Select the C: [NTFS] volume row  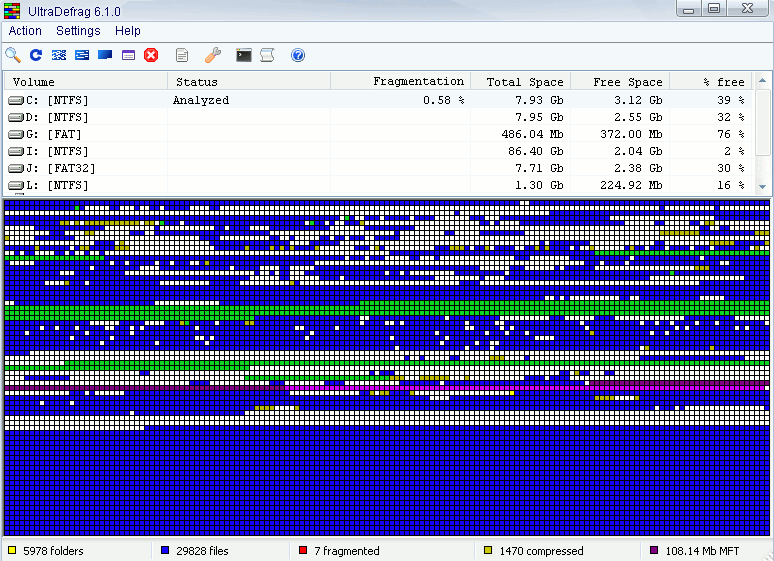point(378,100)
